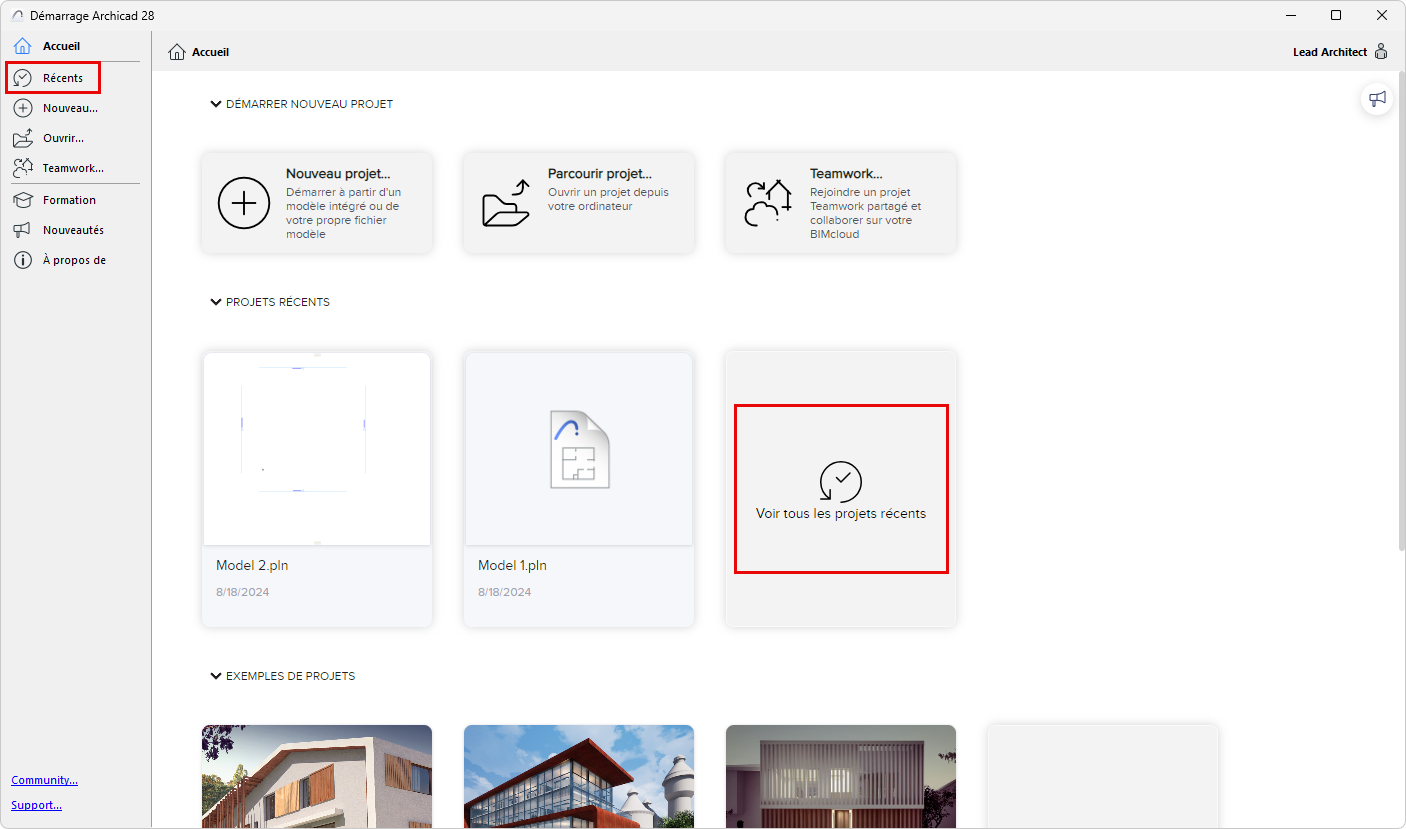
Task: Click the À propos de info icon
Action: 22,259
